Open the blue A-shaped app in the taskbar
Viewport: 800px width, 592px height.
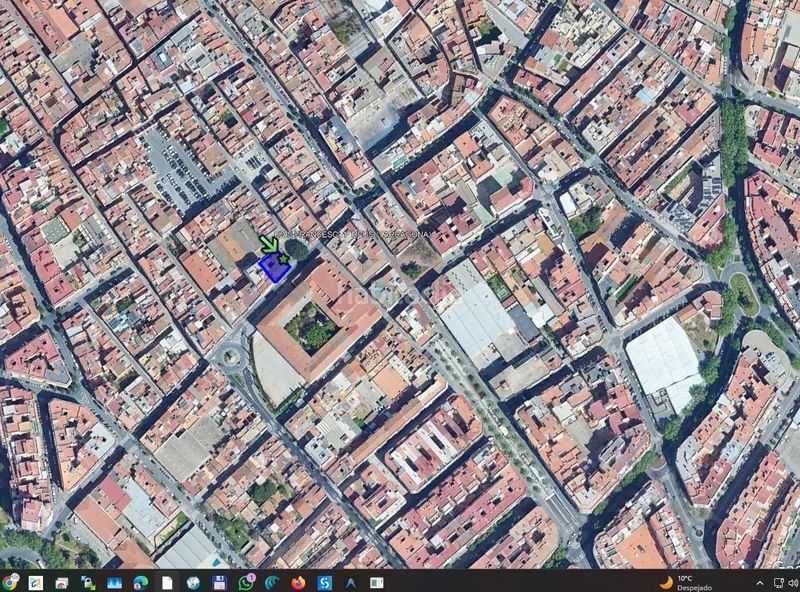[x=351, y=582]
